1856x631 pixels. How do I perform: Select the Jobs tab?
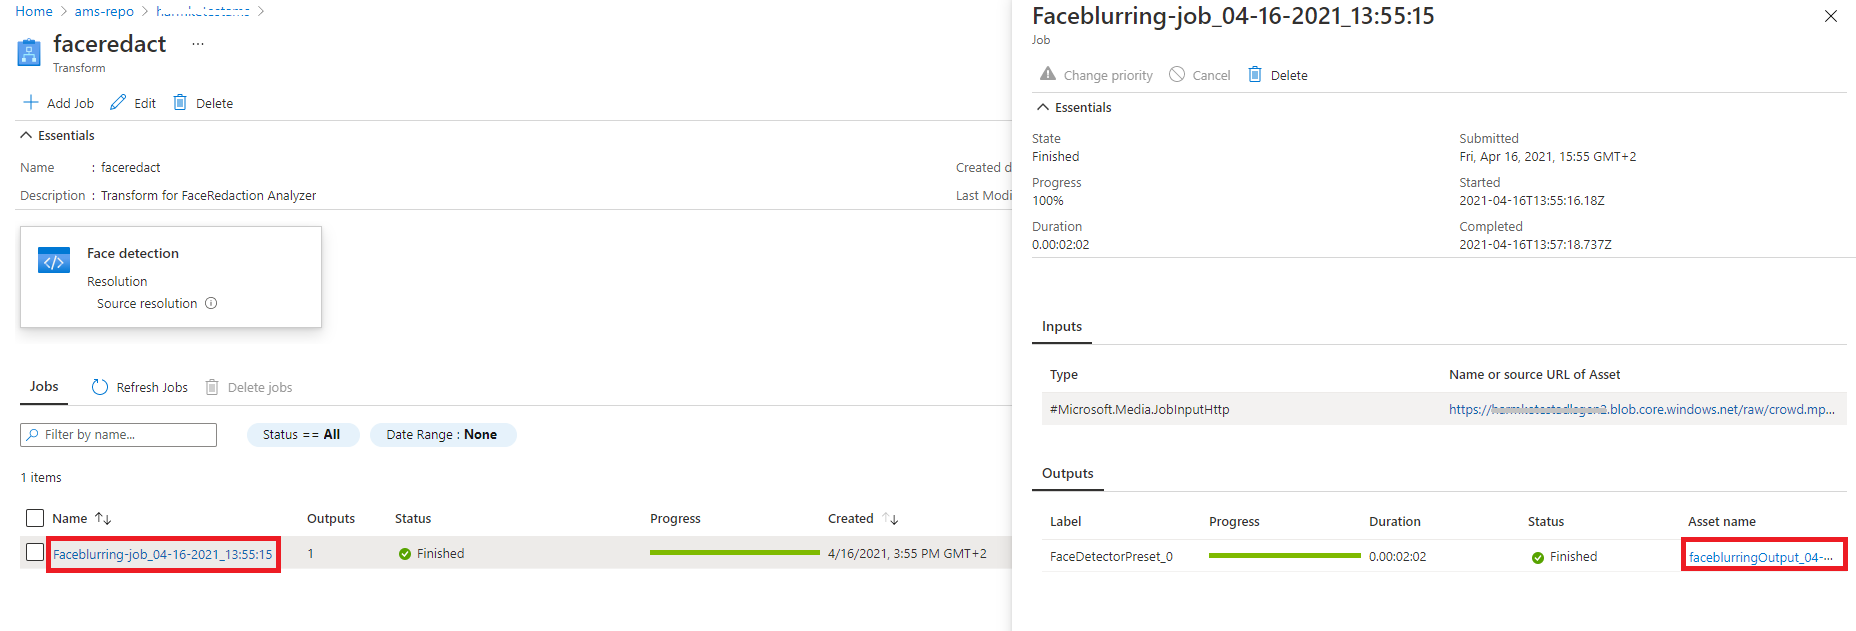(x=44, y=387)
